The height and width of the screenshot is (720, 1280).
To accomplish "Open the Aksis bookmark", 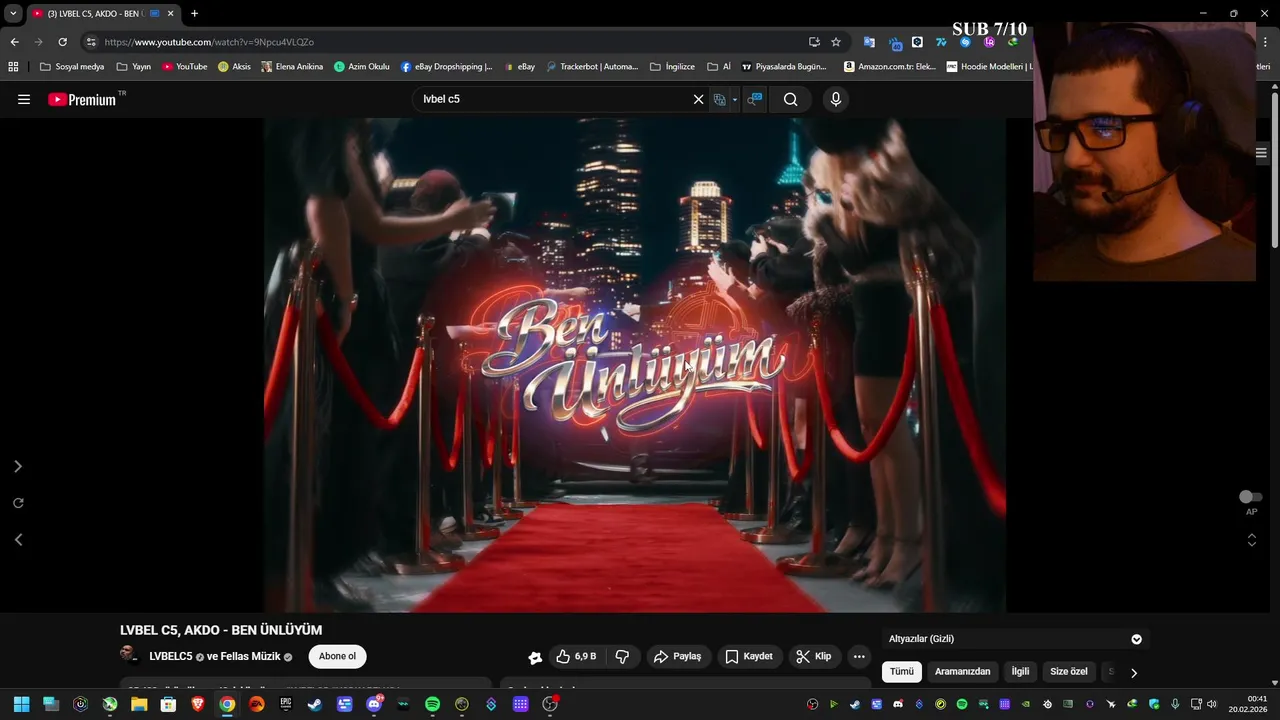I will tap(234, 67).
